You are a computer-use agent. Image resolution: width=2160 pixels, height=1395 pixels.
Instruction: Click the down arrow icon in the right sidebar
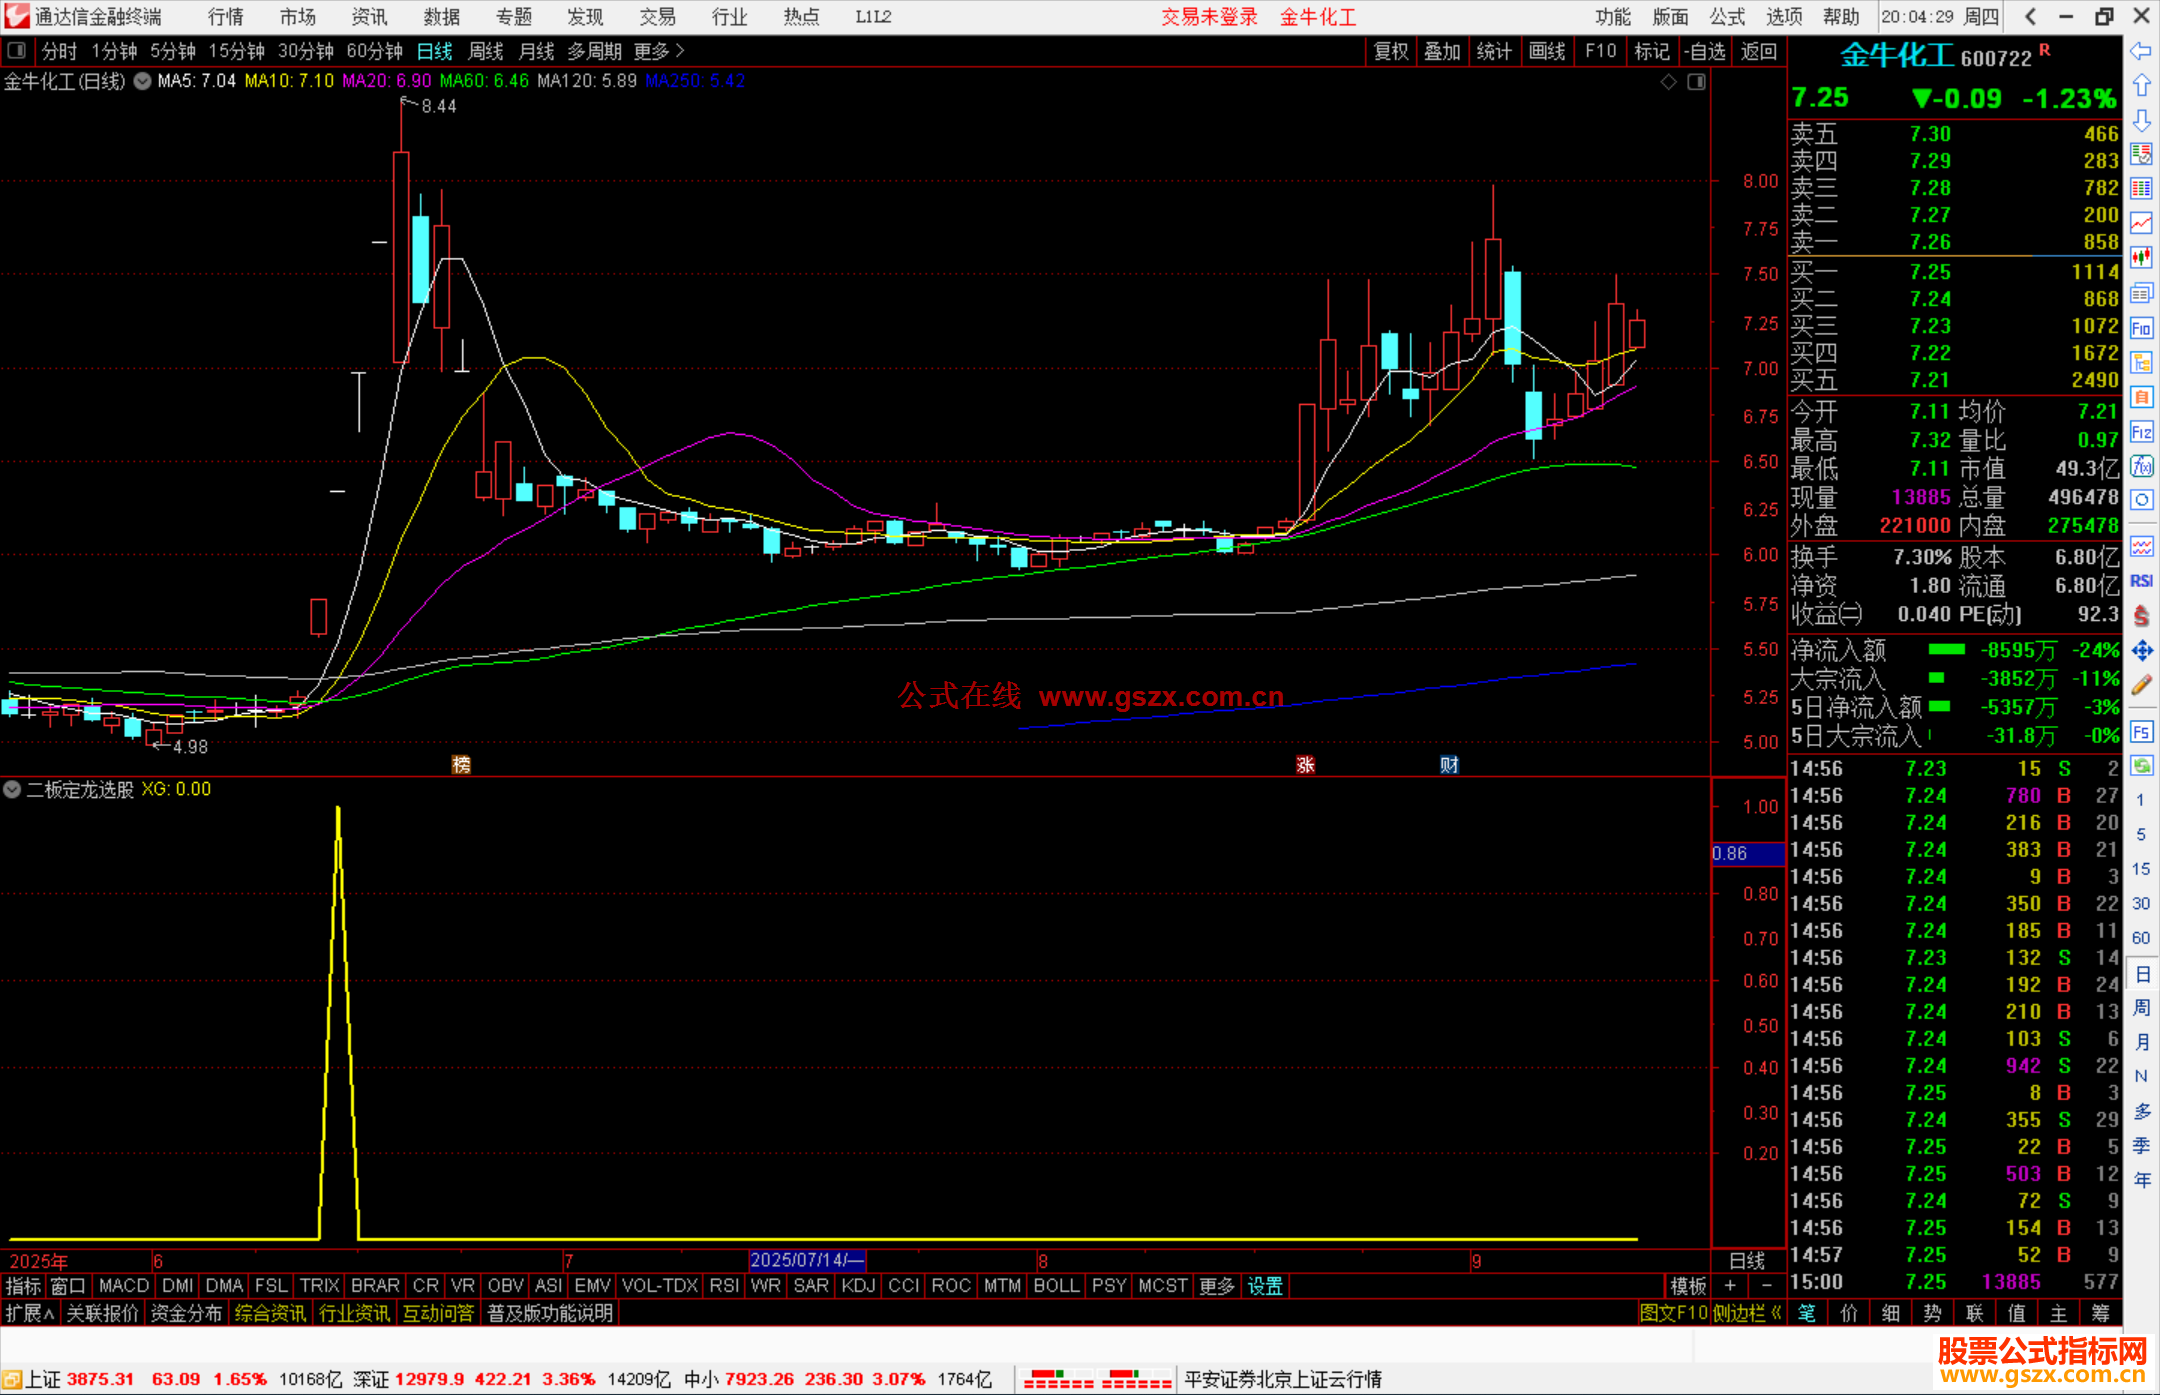click(x=2141, y=120)
